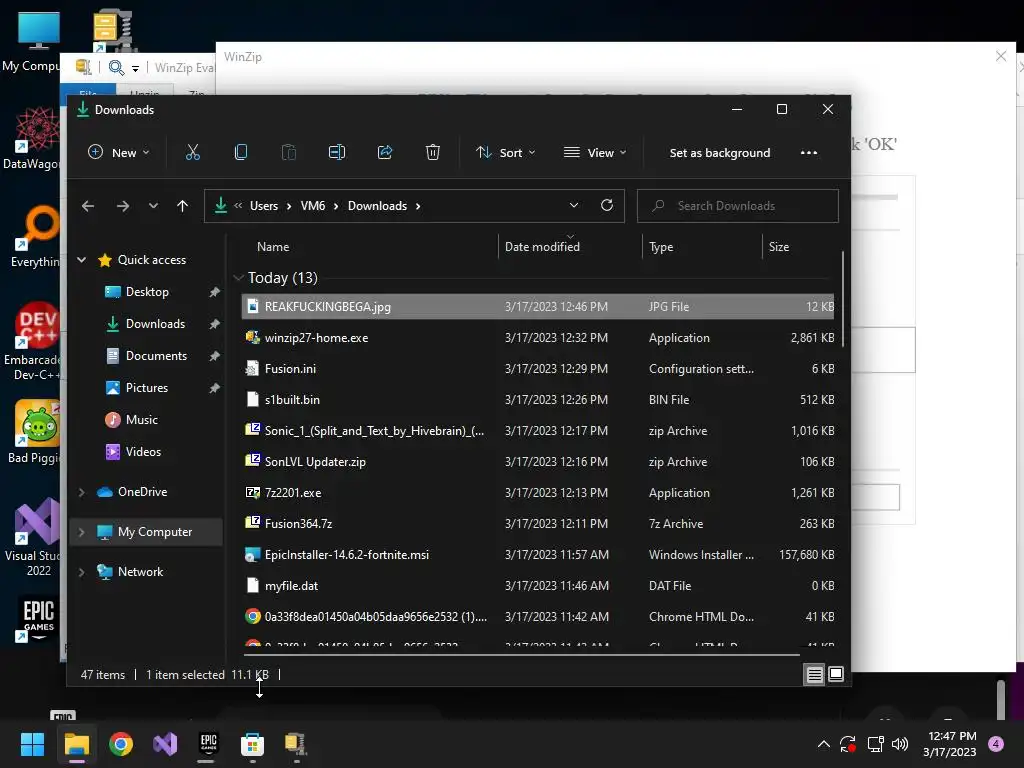Open the New dropdown menu

[118, 153]
